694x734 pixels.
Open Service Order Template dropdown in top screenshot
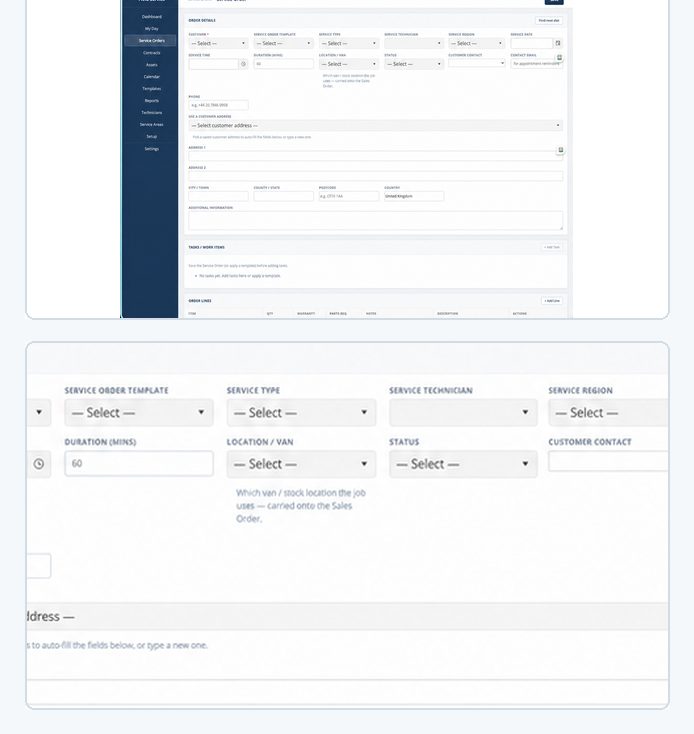click(x=284, y=43)
